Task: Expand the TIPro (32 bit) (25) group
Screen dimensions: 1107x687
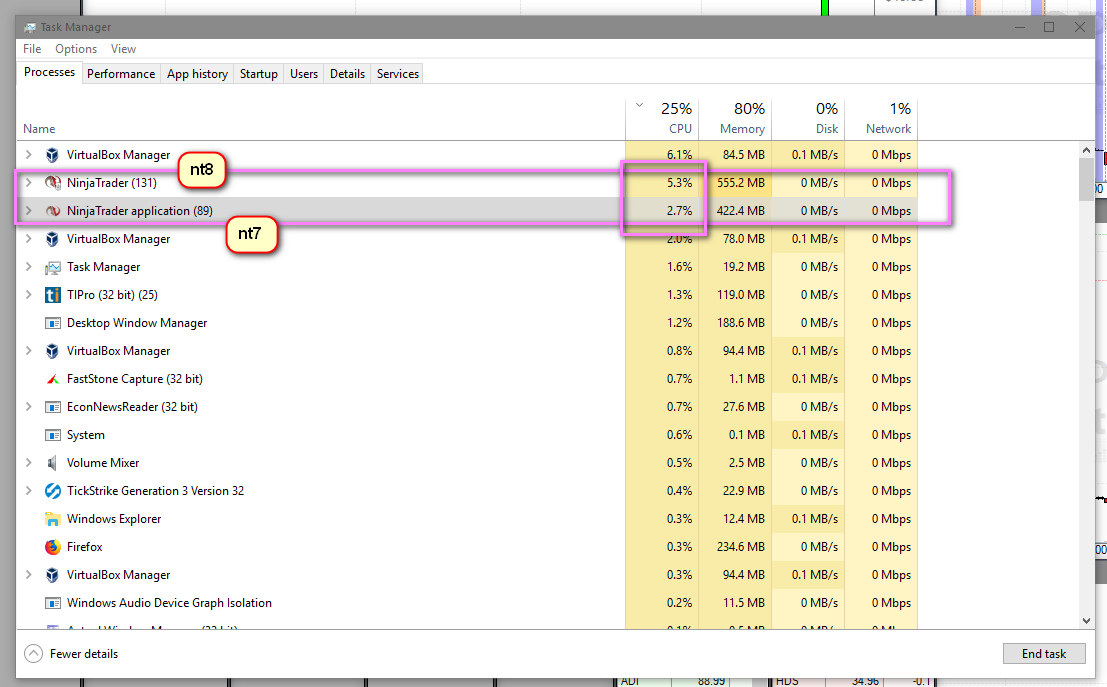Action: [x=28, y=295]
